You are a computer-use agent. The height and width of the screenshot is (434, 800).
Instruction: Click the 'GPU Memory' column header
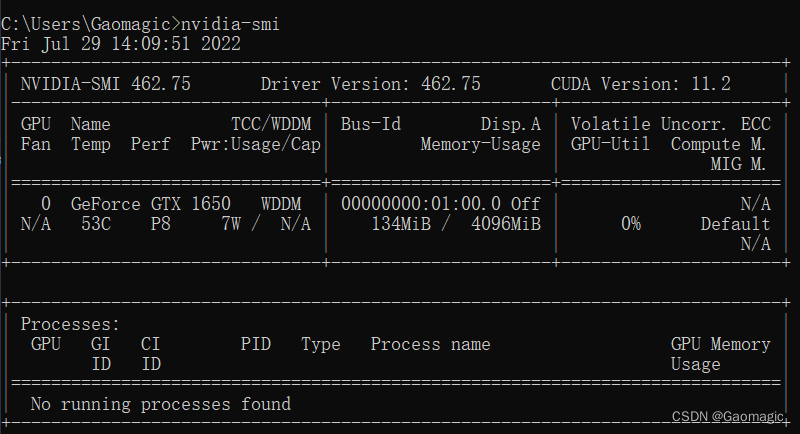720,344
